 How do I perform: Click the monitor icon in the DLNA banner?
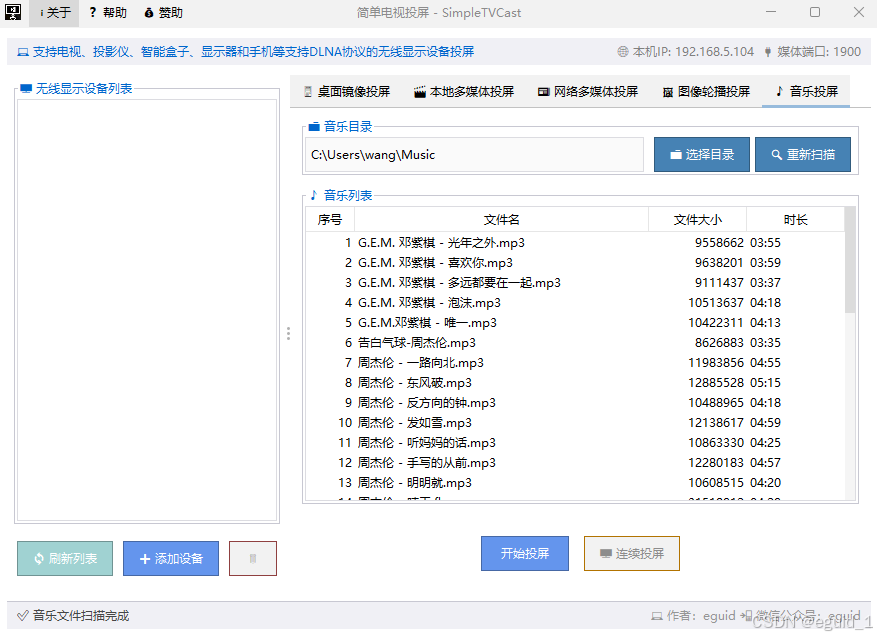[x=23, y=52]
